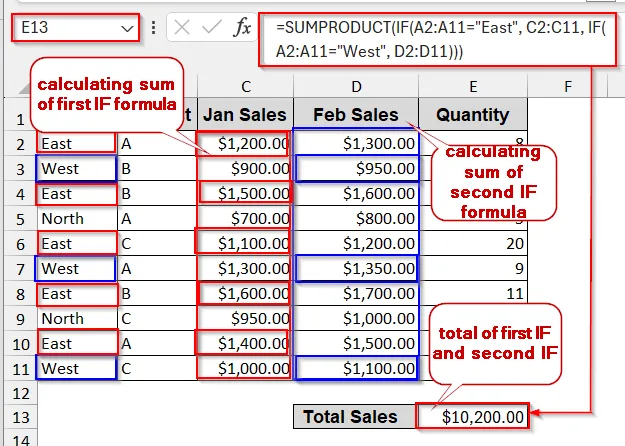Select North cell in row 9

pos(77,318)
